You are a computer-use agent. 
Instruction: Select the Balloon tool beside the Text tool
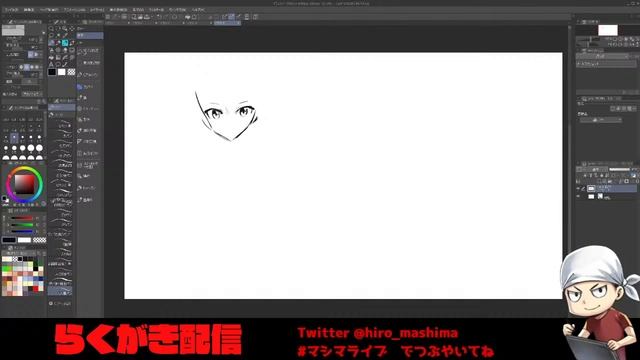point(58,64)
